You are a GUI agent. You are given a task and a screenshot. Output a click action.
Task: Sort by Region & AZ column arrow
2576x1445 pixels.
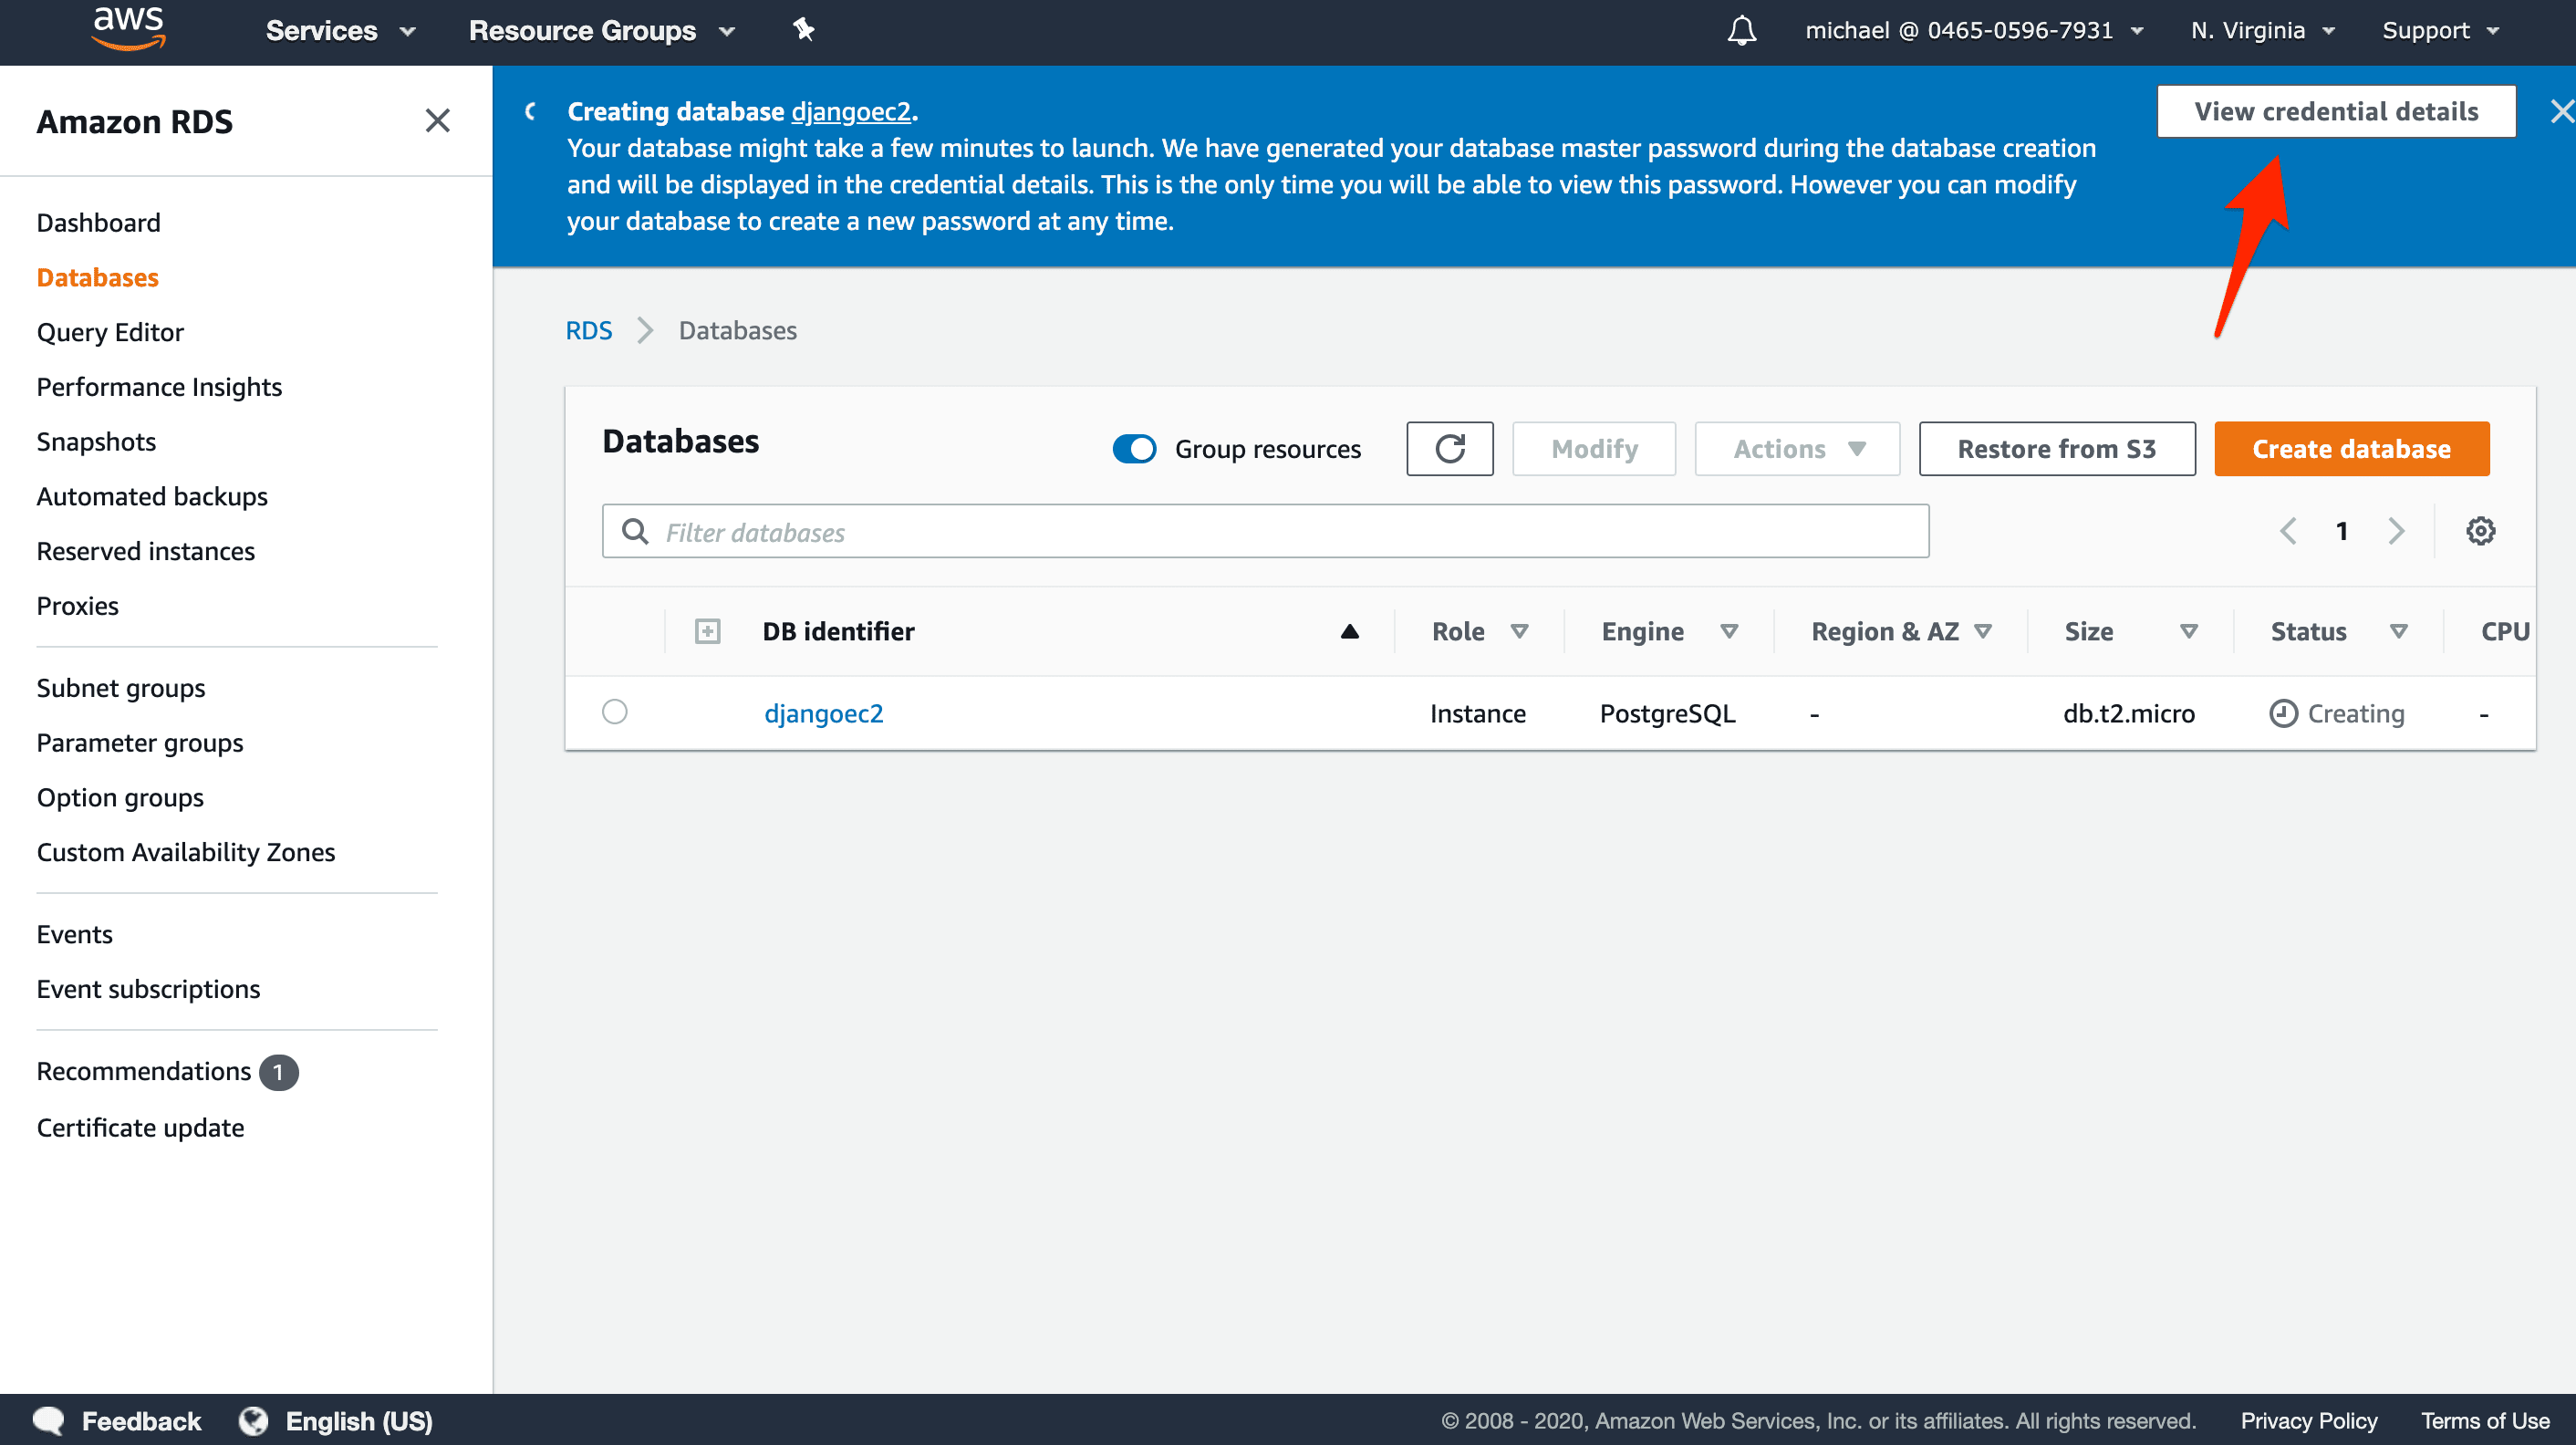click(x=1982, y=631)
